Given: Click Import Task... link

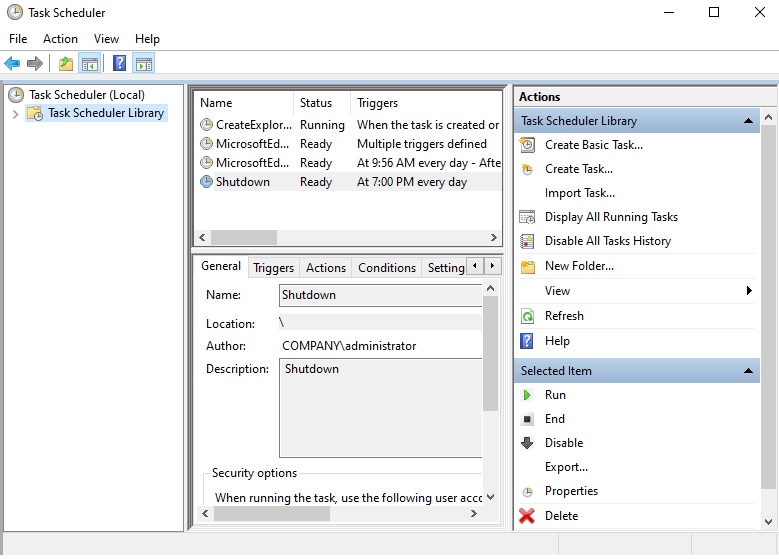Looking at the screenshot, I should [579, 193].
